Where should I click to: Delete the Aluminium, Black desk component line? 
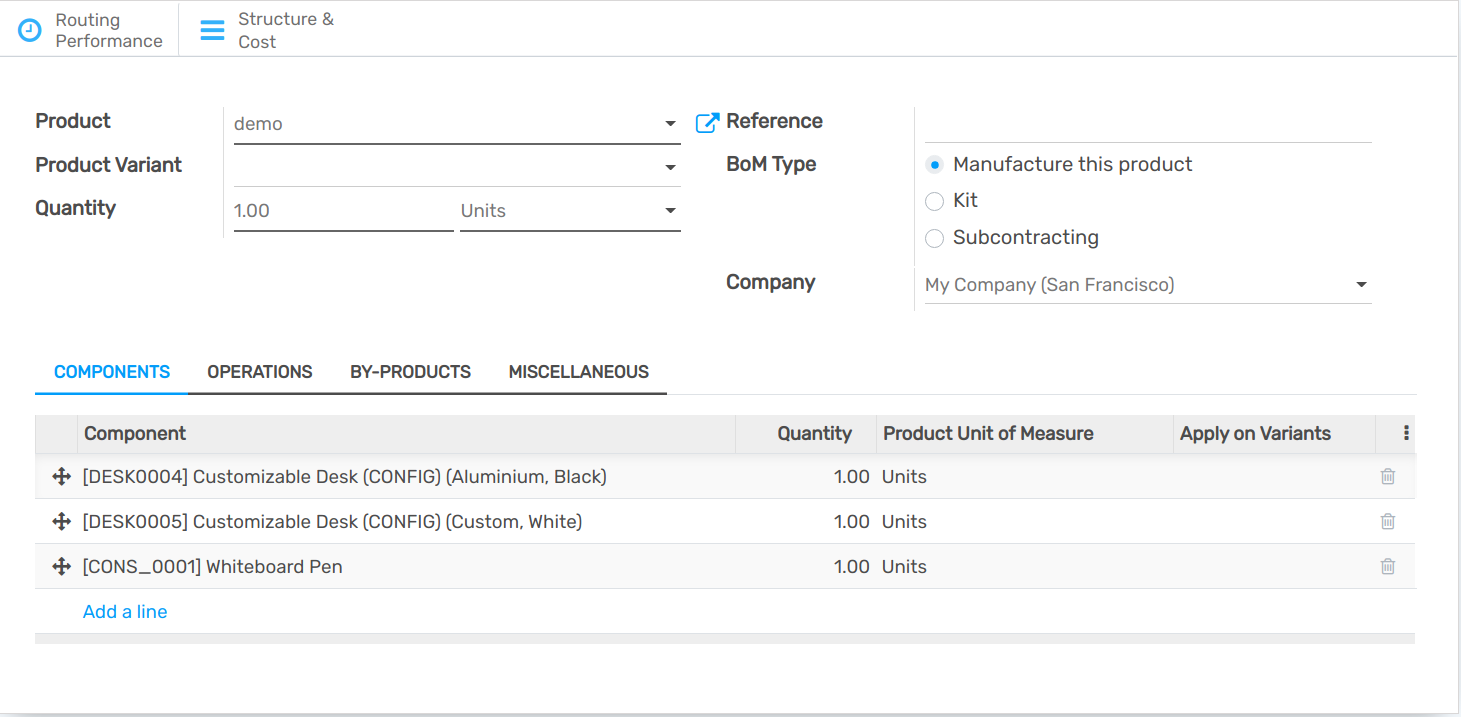(1387, 477)
